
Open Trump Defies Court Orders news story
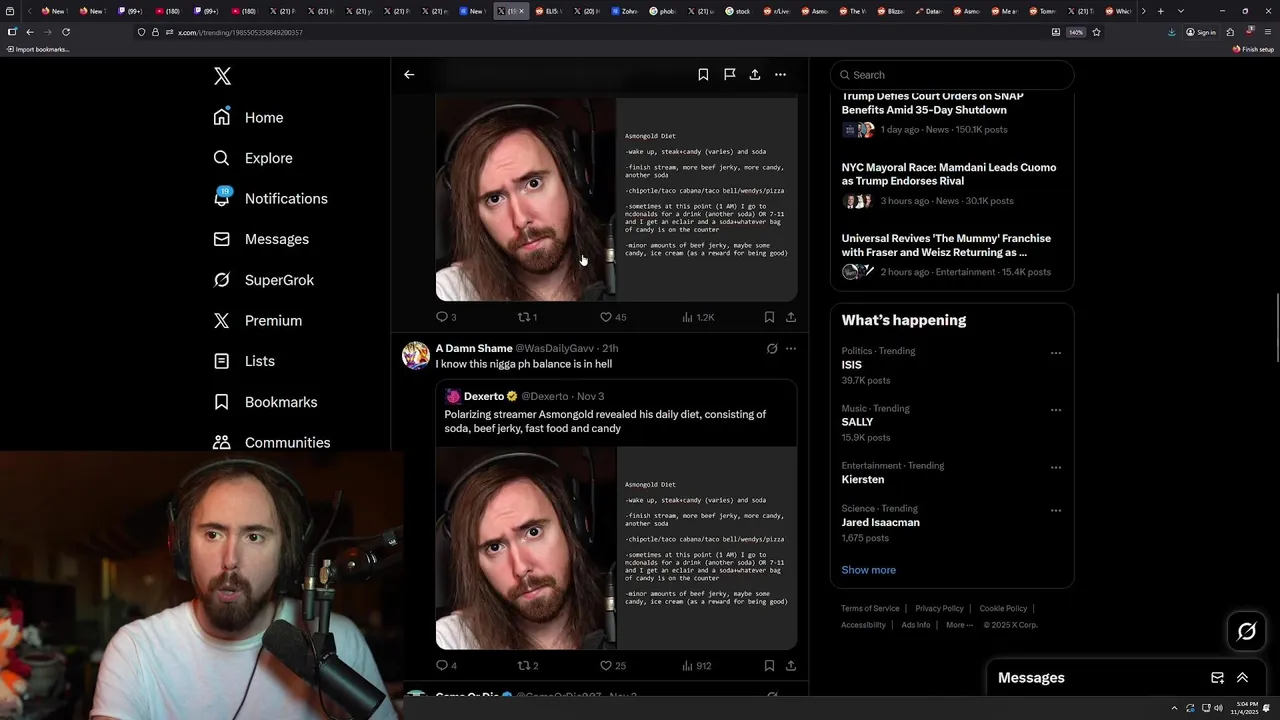click(x=952, y=112)
